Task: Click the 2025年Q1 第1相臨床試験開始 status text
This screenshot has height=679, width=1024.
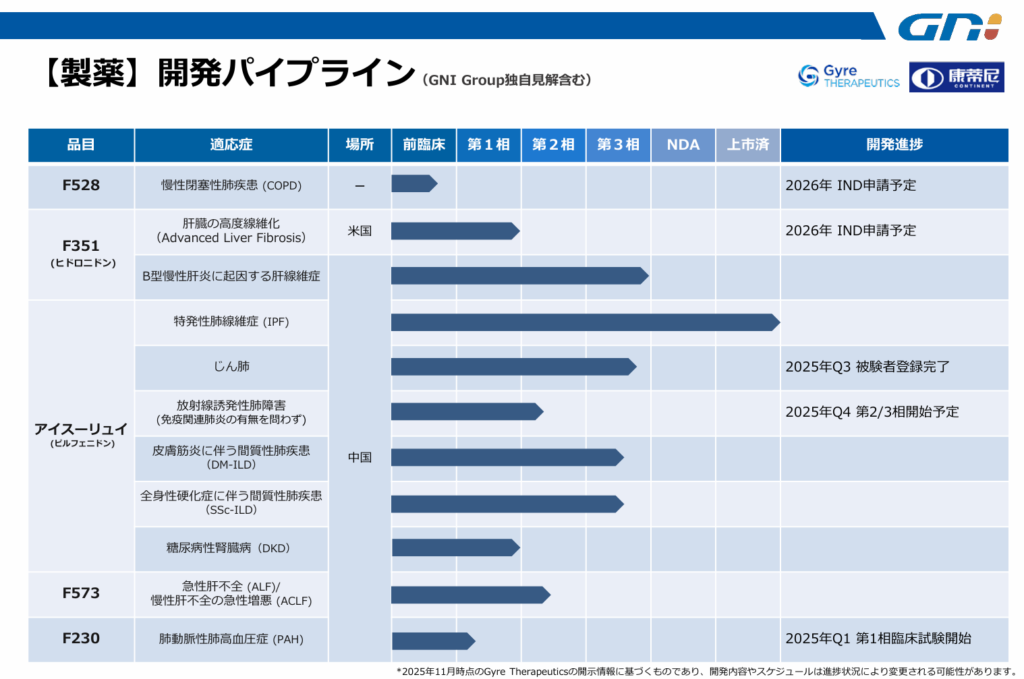Action: [x=878, y=639]
